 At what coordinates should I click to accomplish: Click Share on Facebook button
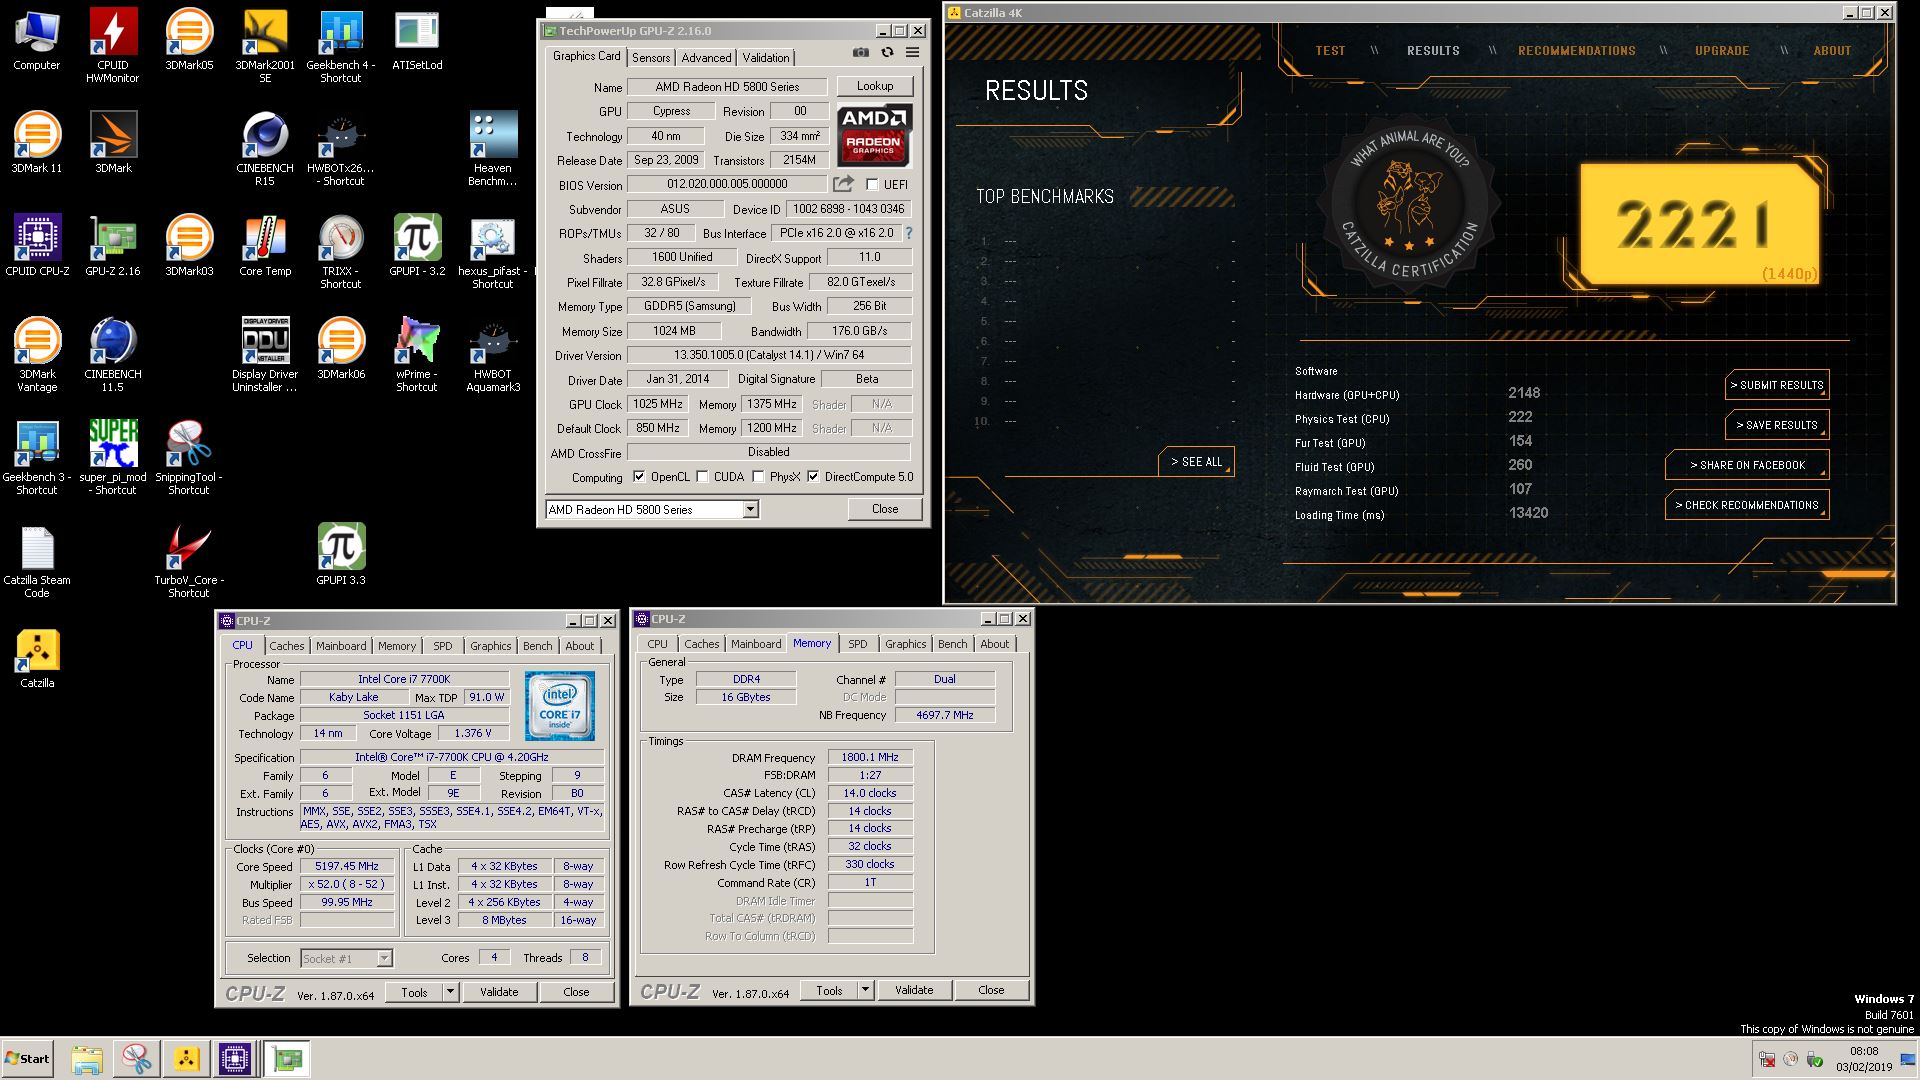click(1747, 465)
